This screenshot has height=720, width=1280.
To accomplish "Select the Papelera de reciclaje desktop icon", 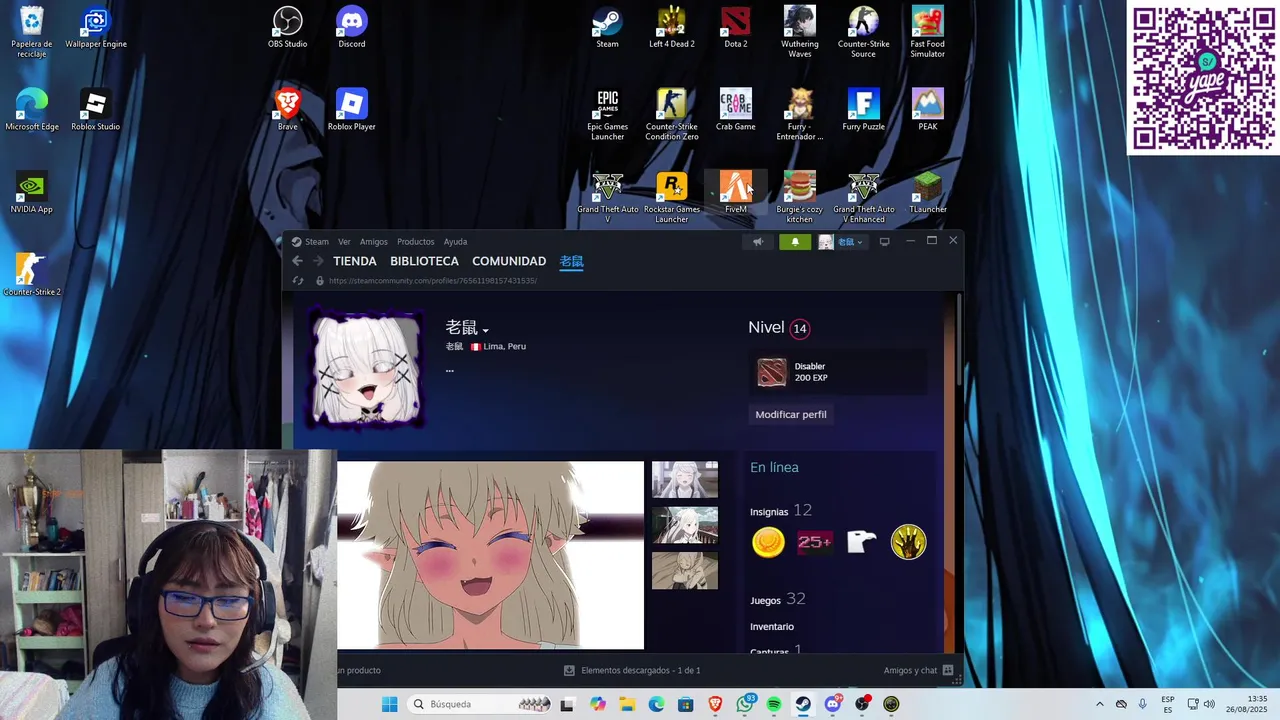I will click(x=32, y=32).
